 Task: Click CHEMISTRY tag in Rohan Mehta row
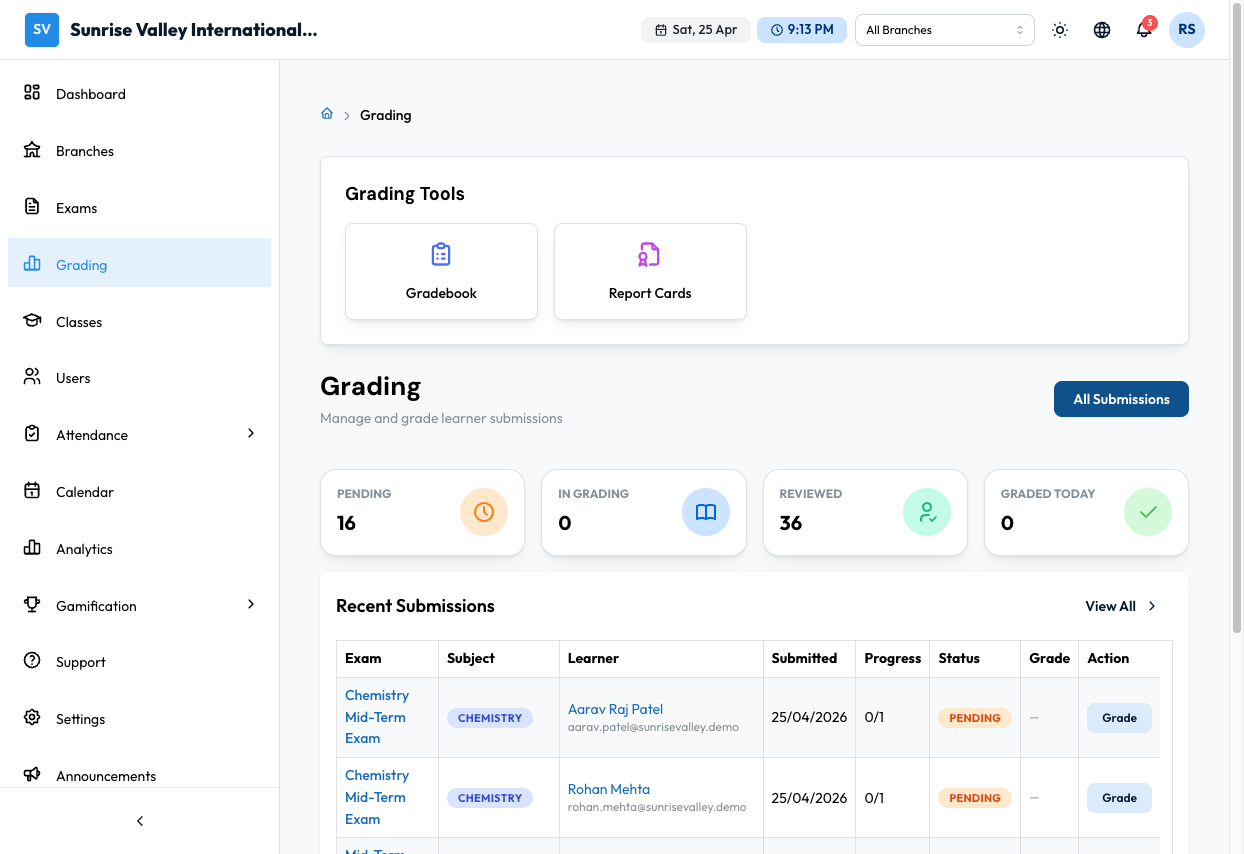click(490, 798)
